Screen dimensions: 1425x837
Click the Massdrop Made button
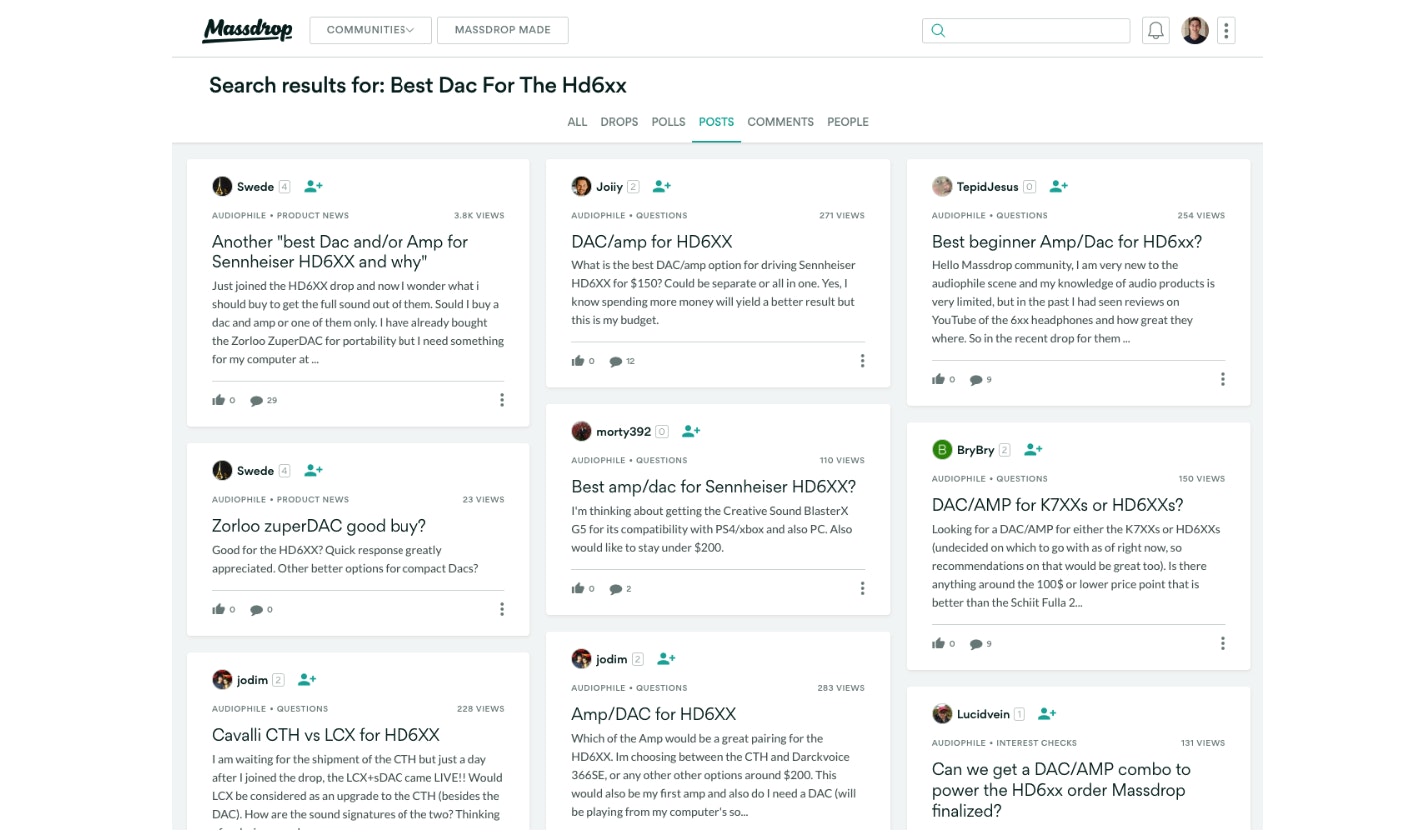pos(502,30)
